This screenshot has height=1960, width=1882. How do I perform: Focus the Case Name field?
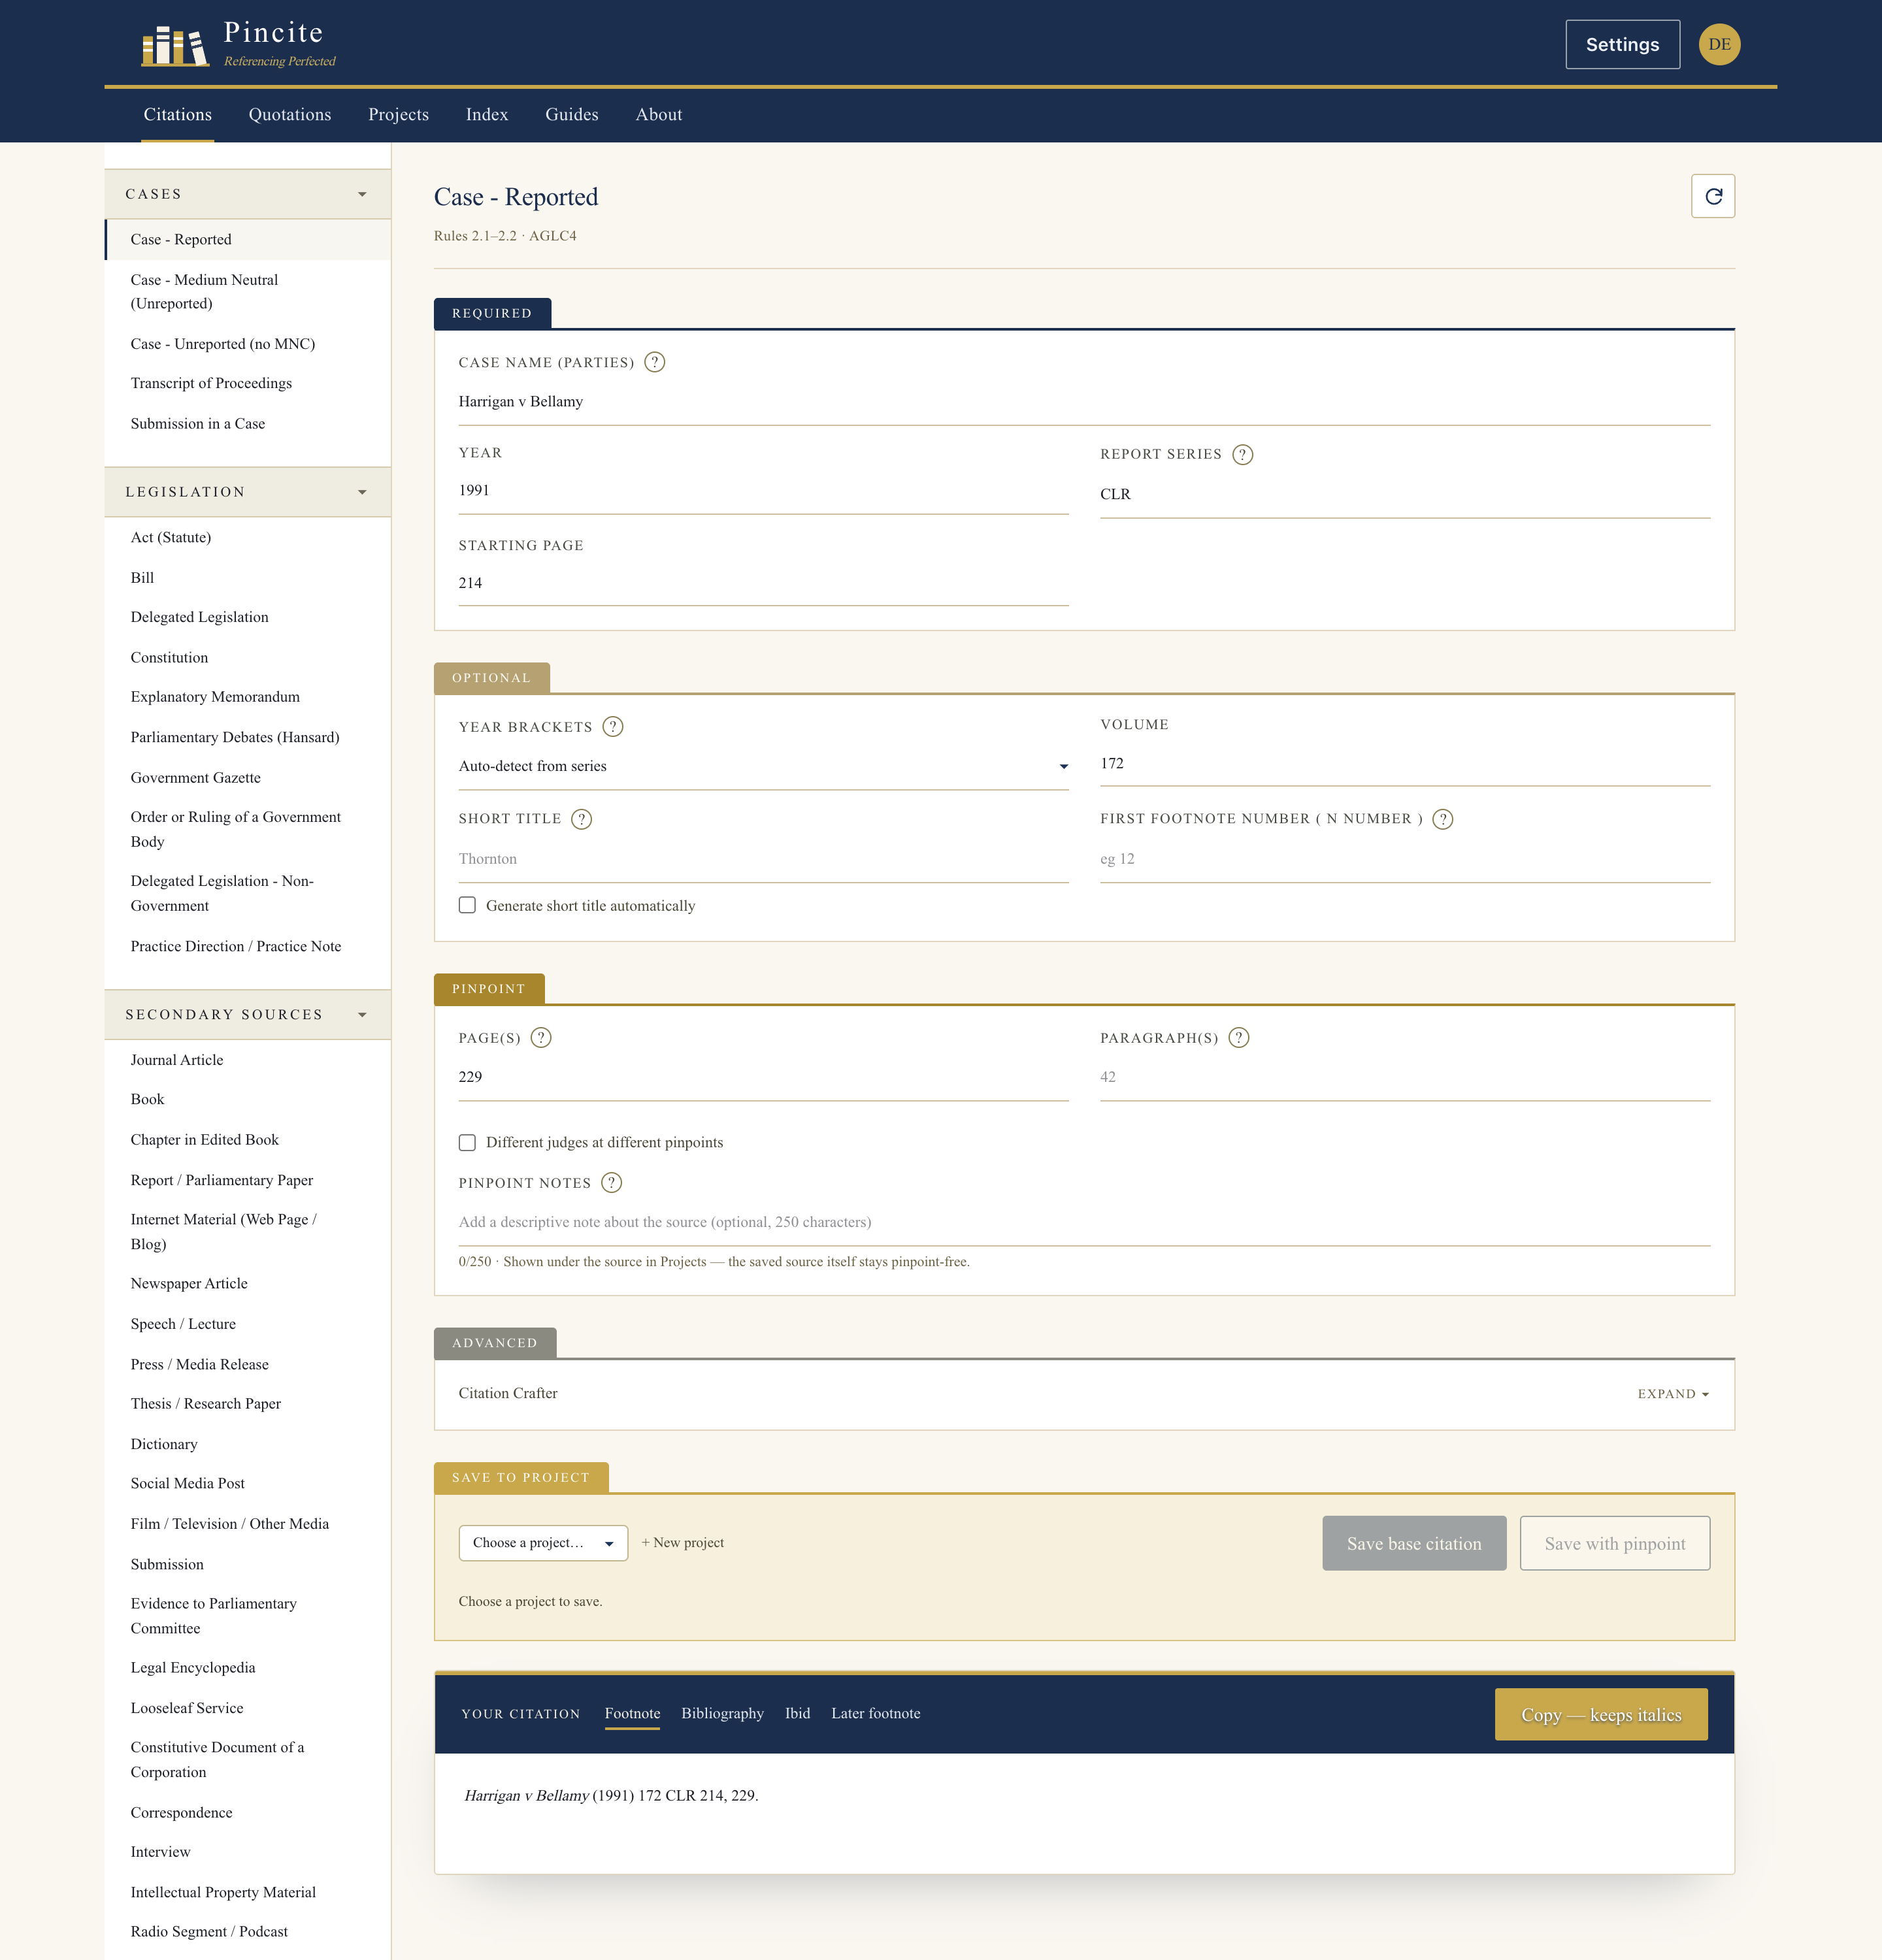coord(1084,402)
